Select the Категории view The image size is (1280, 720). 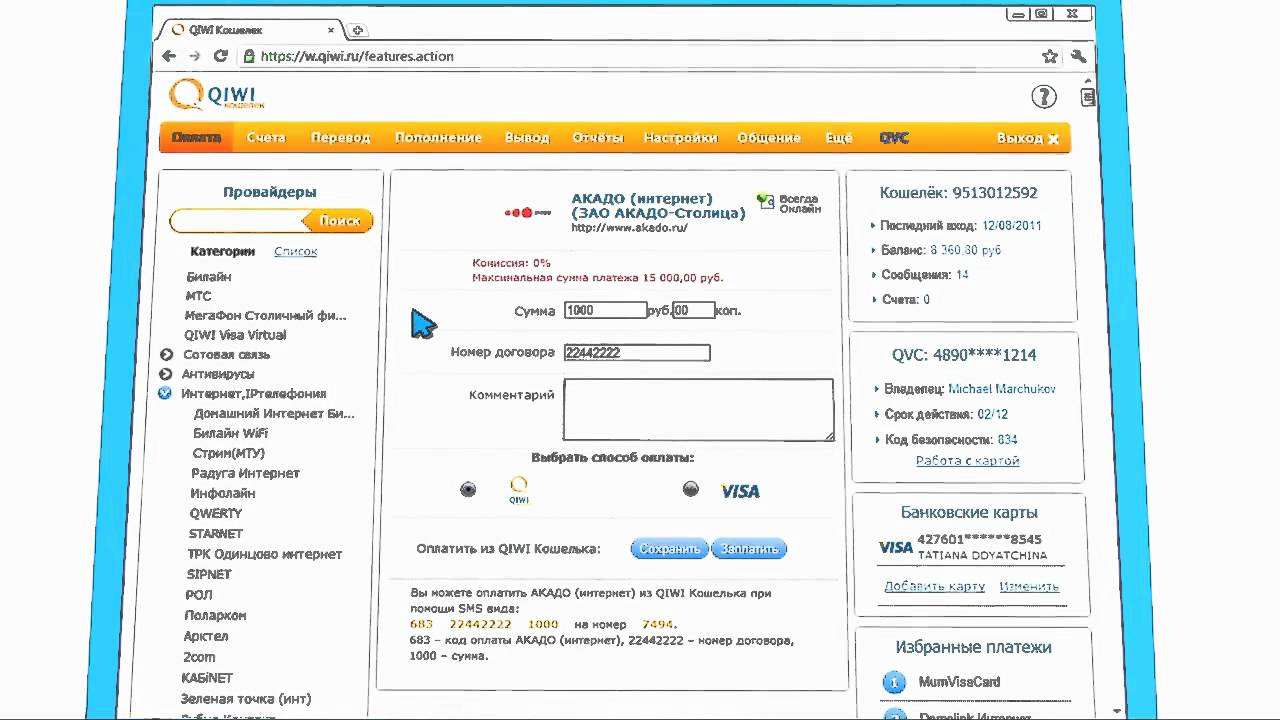click(x=222, y=252)
